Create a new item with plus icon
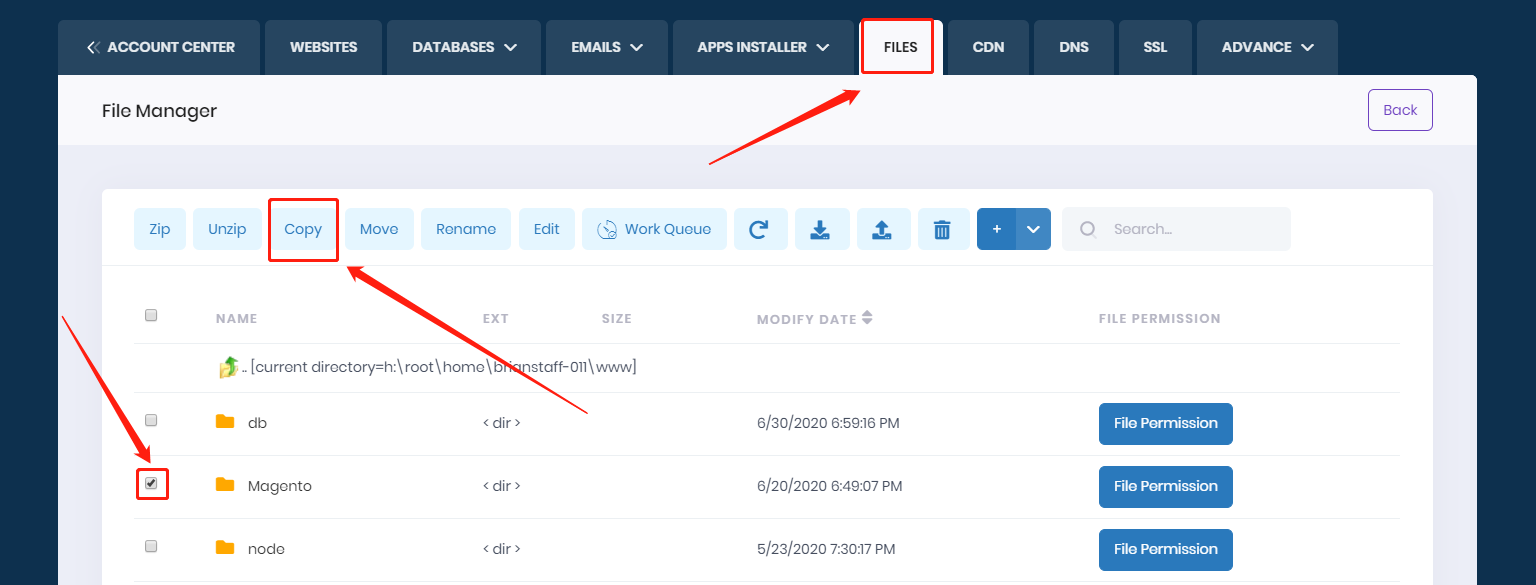The height and width of the screenshot is (585, 1536). 996,229
